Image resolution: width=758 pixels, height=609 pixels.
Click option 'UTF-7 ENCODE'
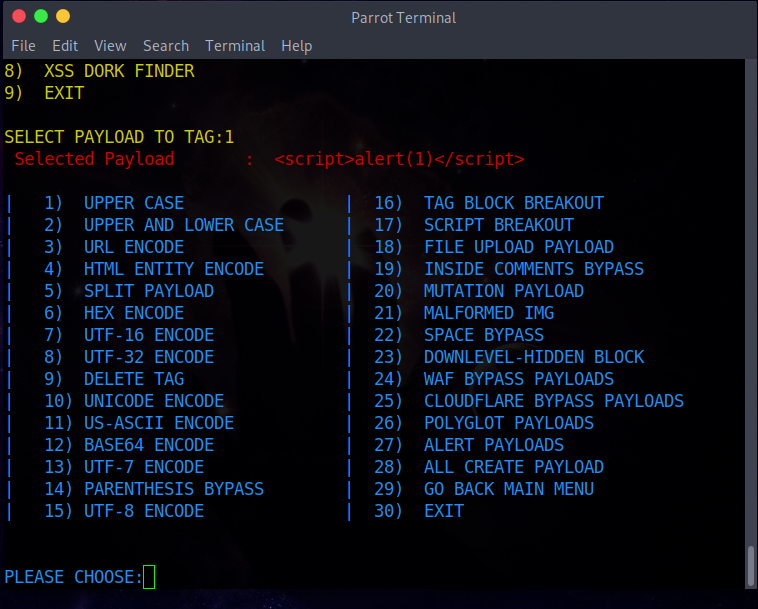click(x=144, y=467)
